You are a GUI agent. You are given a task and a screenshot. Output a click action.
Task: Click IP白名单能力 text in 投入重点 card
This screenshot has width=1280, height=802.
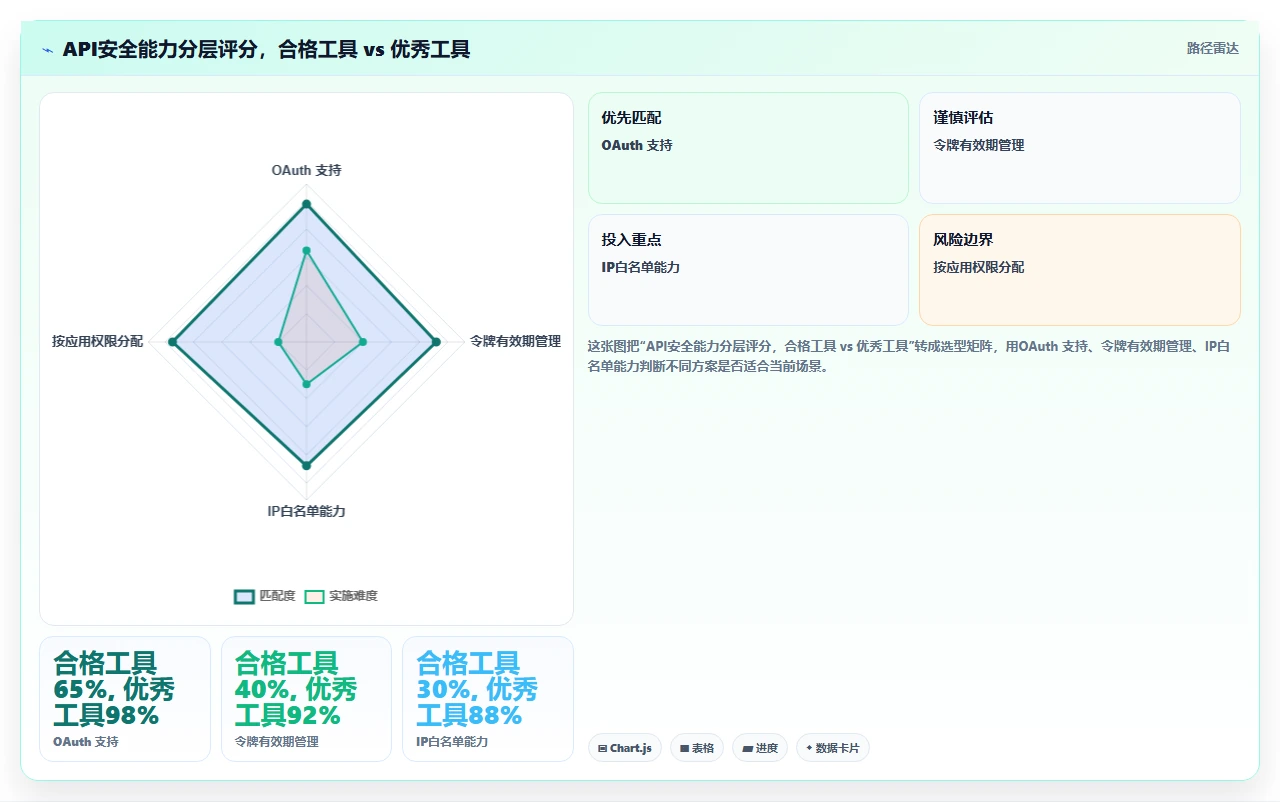[x=641, y=268]
